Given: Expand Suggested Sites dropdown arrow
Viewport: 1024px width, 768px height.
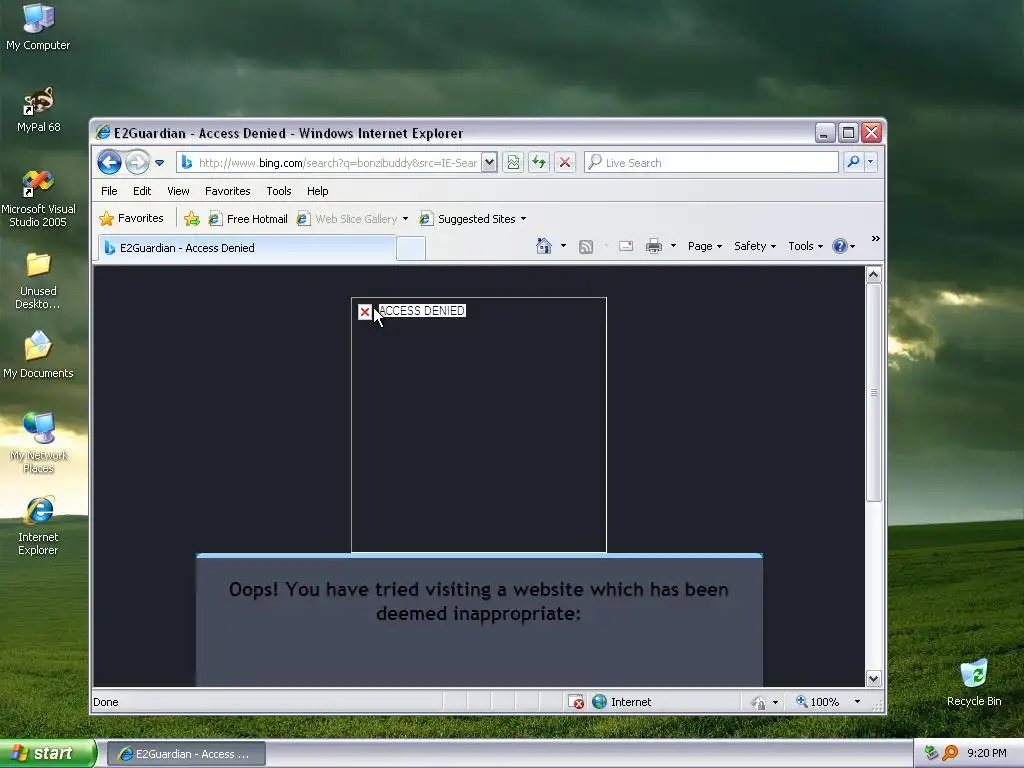Looking at the screenshot, I should tap(523, 219).
